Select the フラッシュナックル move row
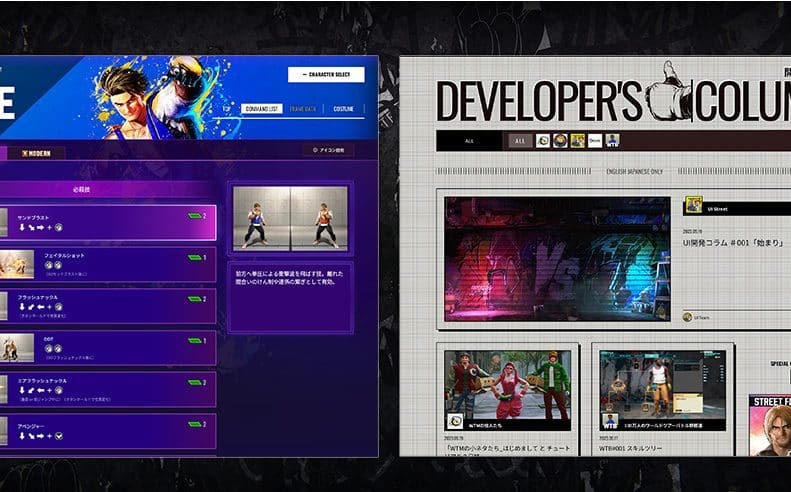The width and height of the screenshot is (791, 492). click(108, 306)
